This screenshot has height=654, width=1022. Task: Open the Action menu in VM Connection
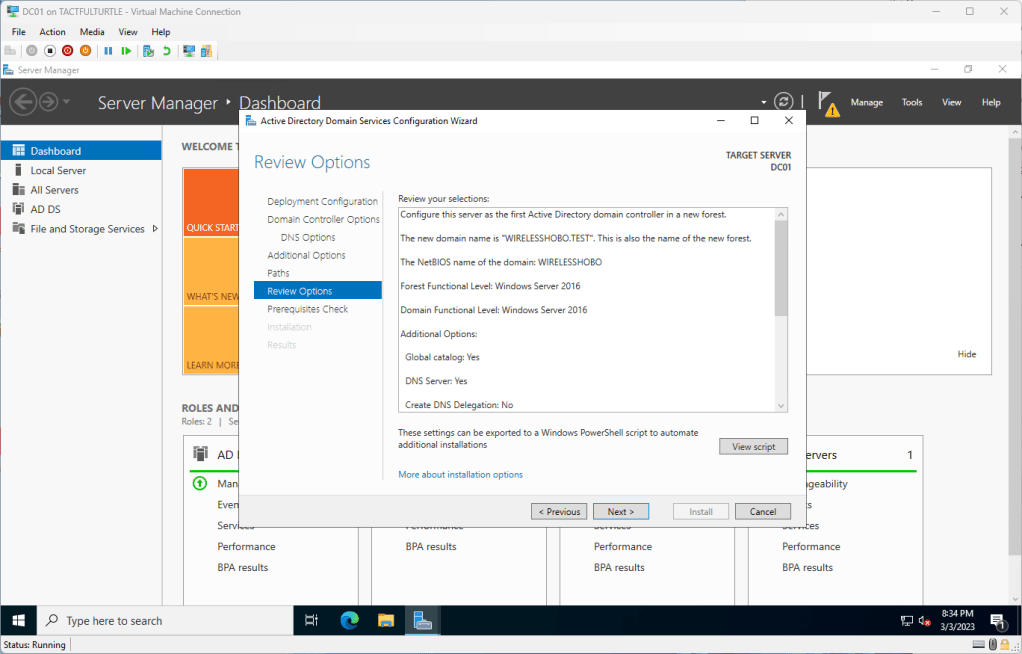pos(52,32)
